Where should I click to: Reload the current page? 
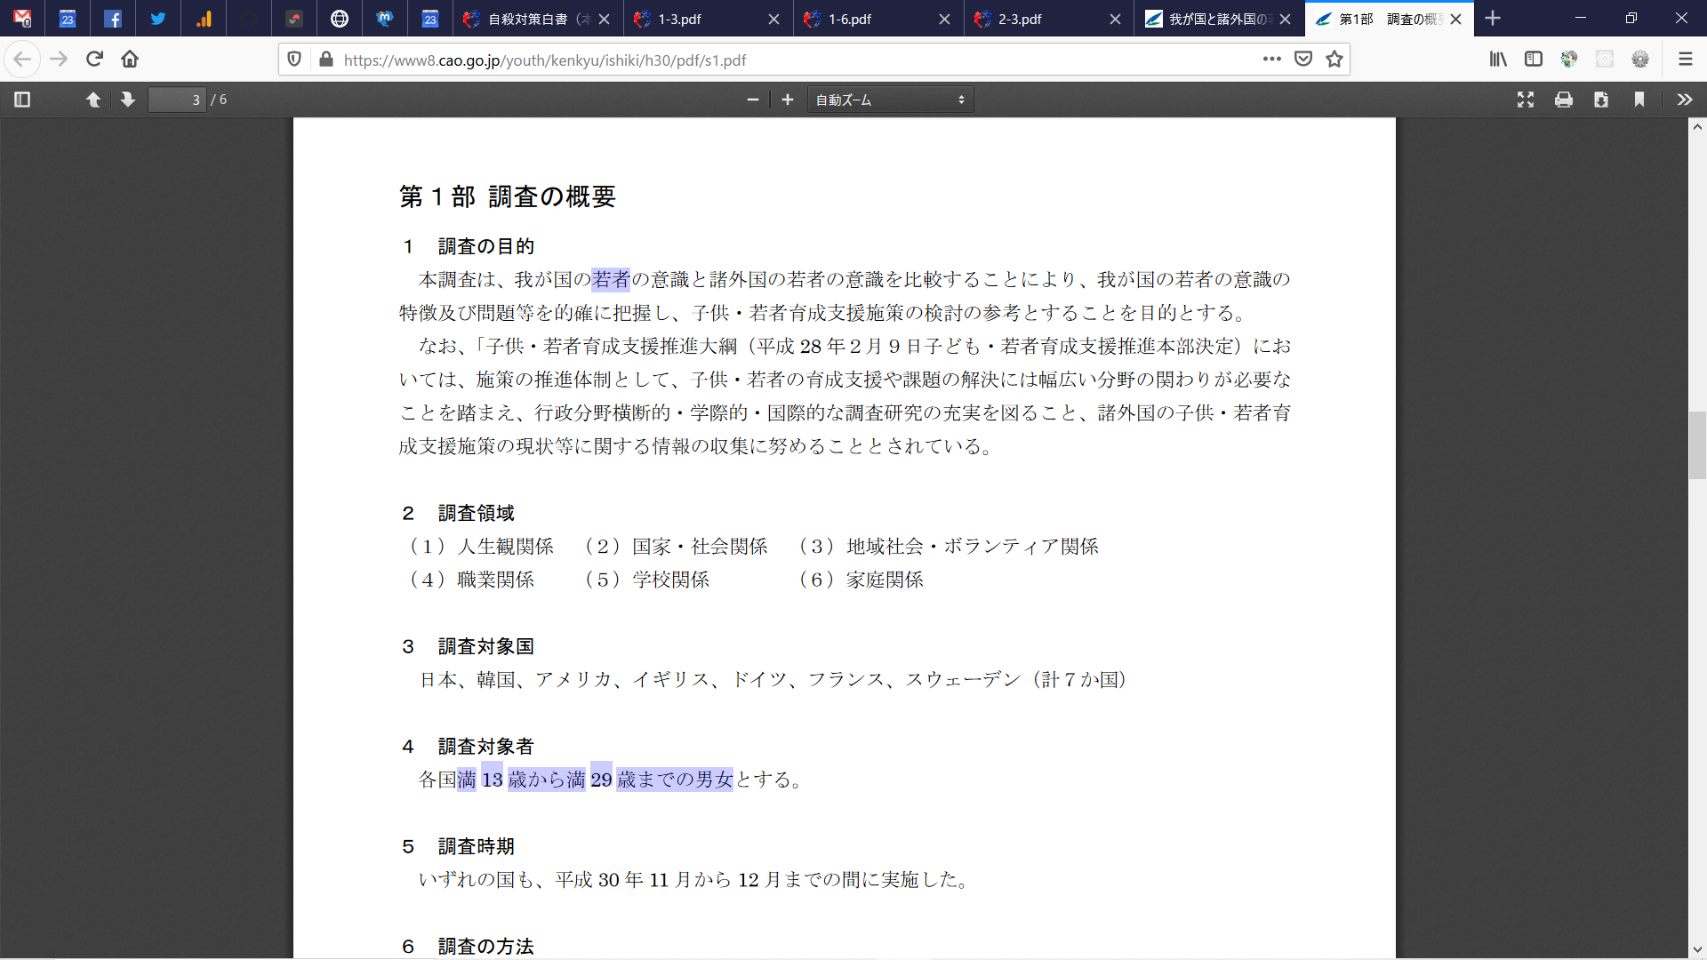pyautogui.click(x=95, y=59)
